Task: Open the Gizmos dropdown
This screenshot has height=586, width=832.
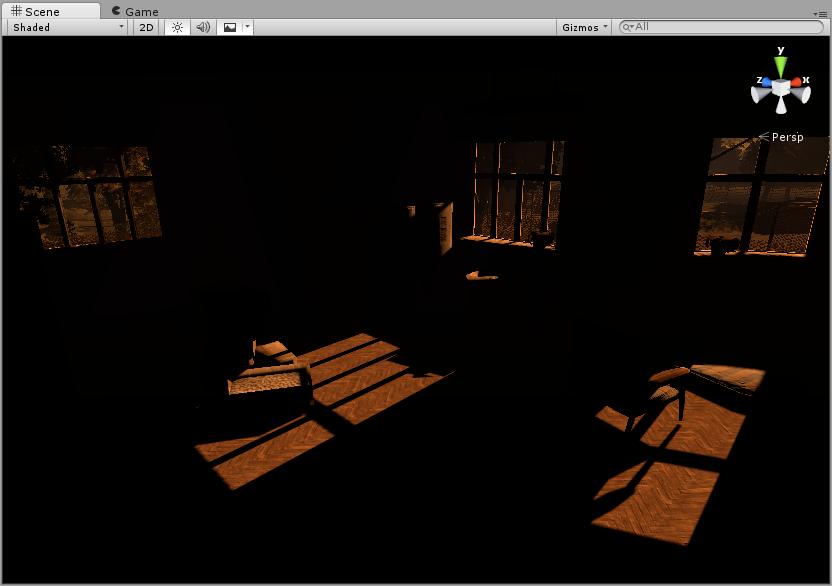Action: pyautogui.click(x=584, y=27)
